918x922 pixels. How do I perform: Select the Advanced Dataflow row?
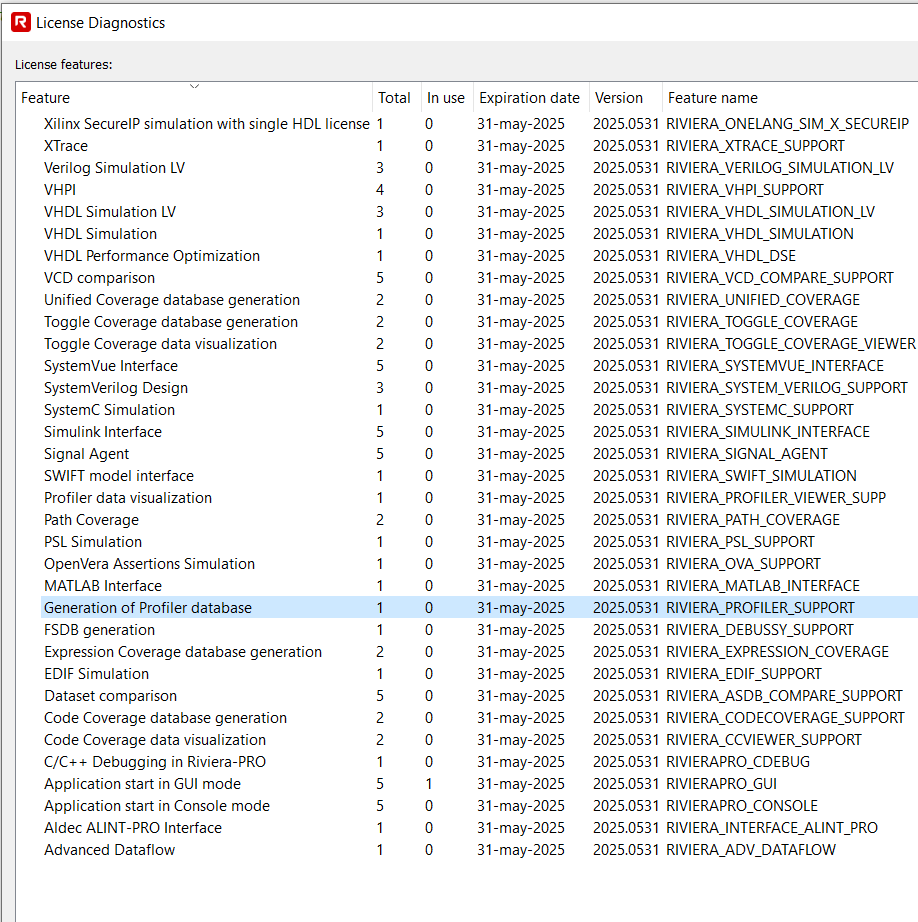coord(109,850)
